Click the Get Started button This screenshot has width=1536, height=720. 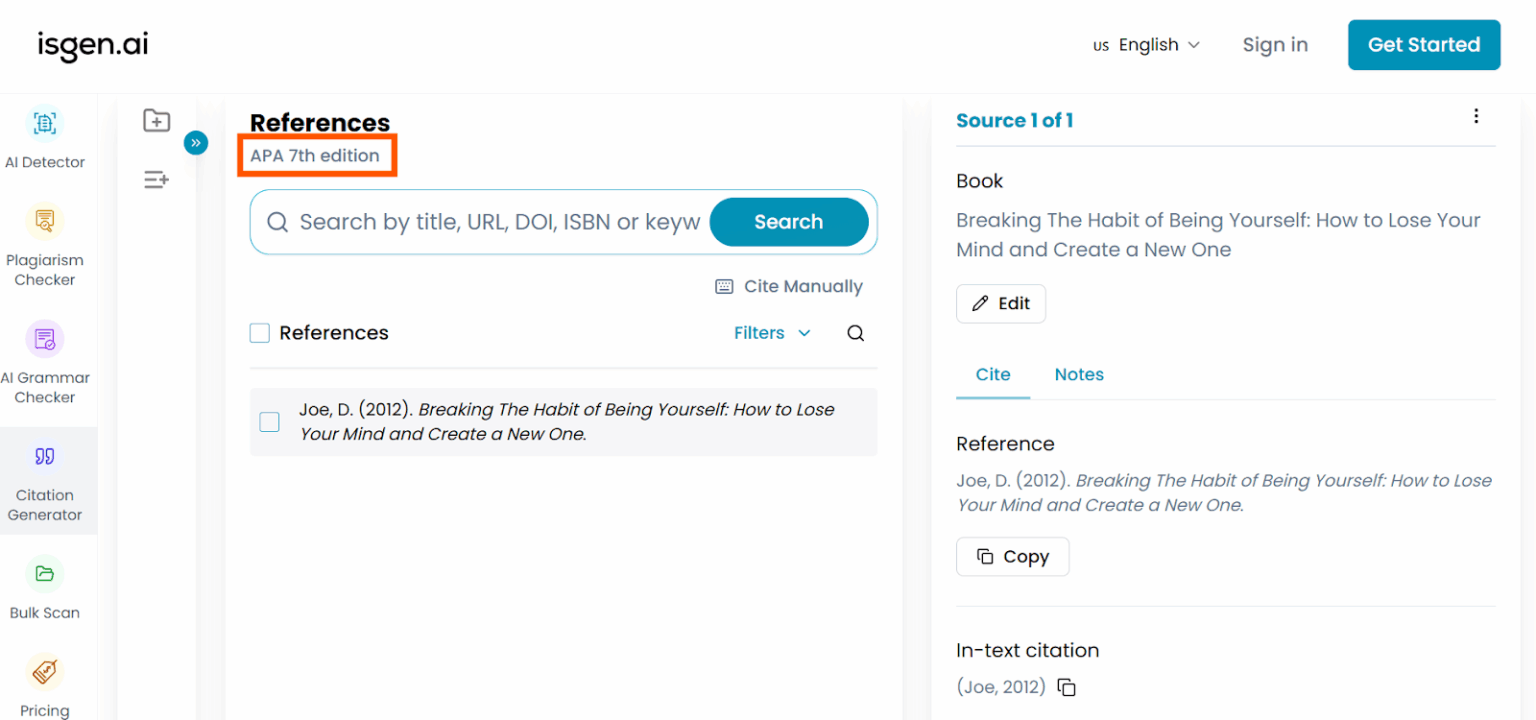coord(1423,44)
